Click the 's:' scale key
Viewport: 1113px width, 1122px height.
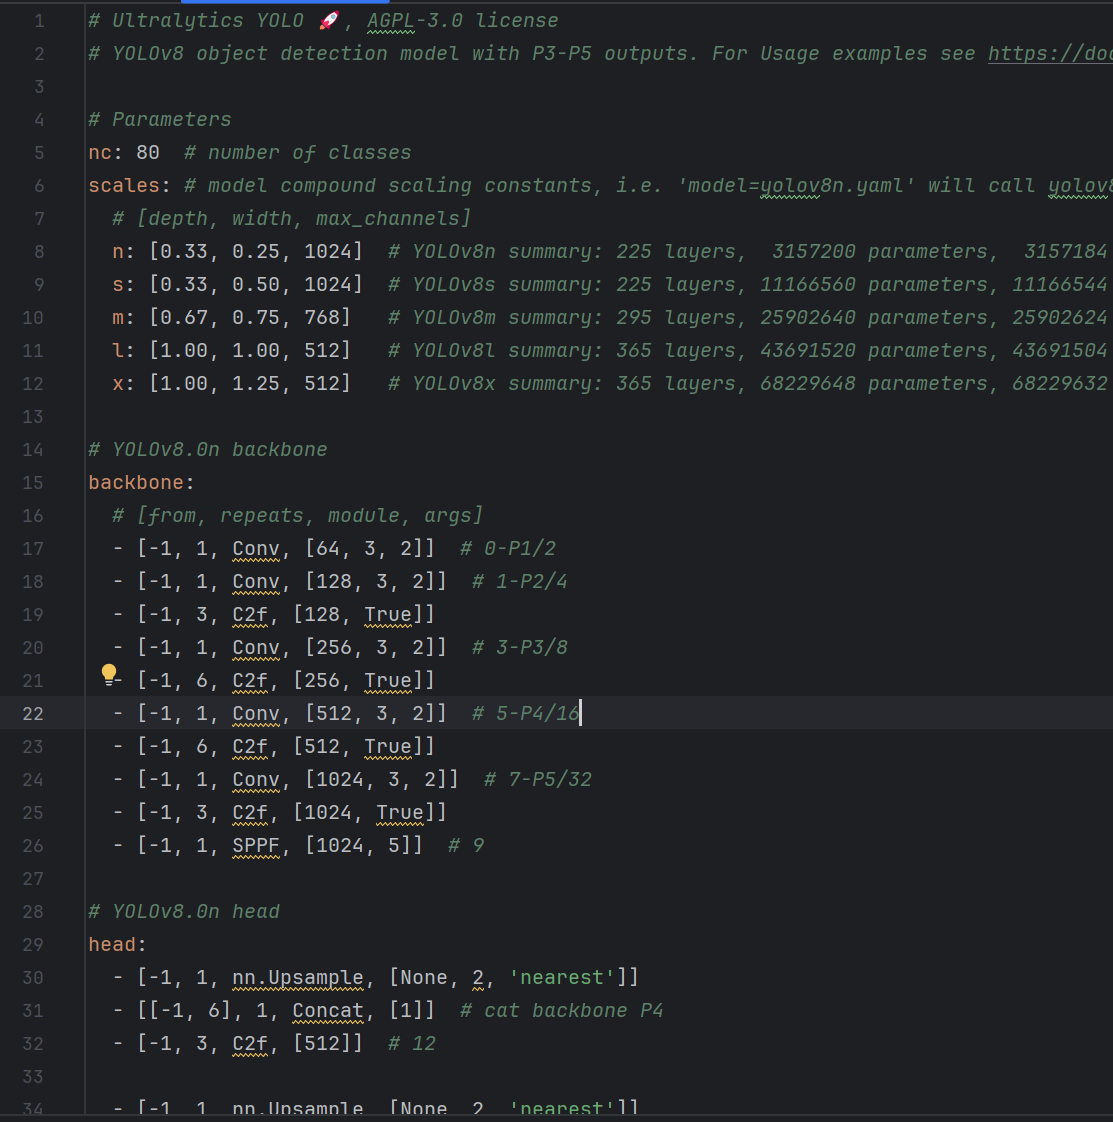click(x=124, y=284)
